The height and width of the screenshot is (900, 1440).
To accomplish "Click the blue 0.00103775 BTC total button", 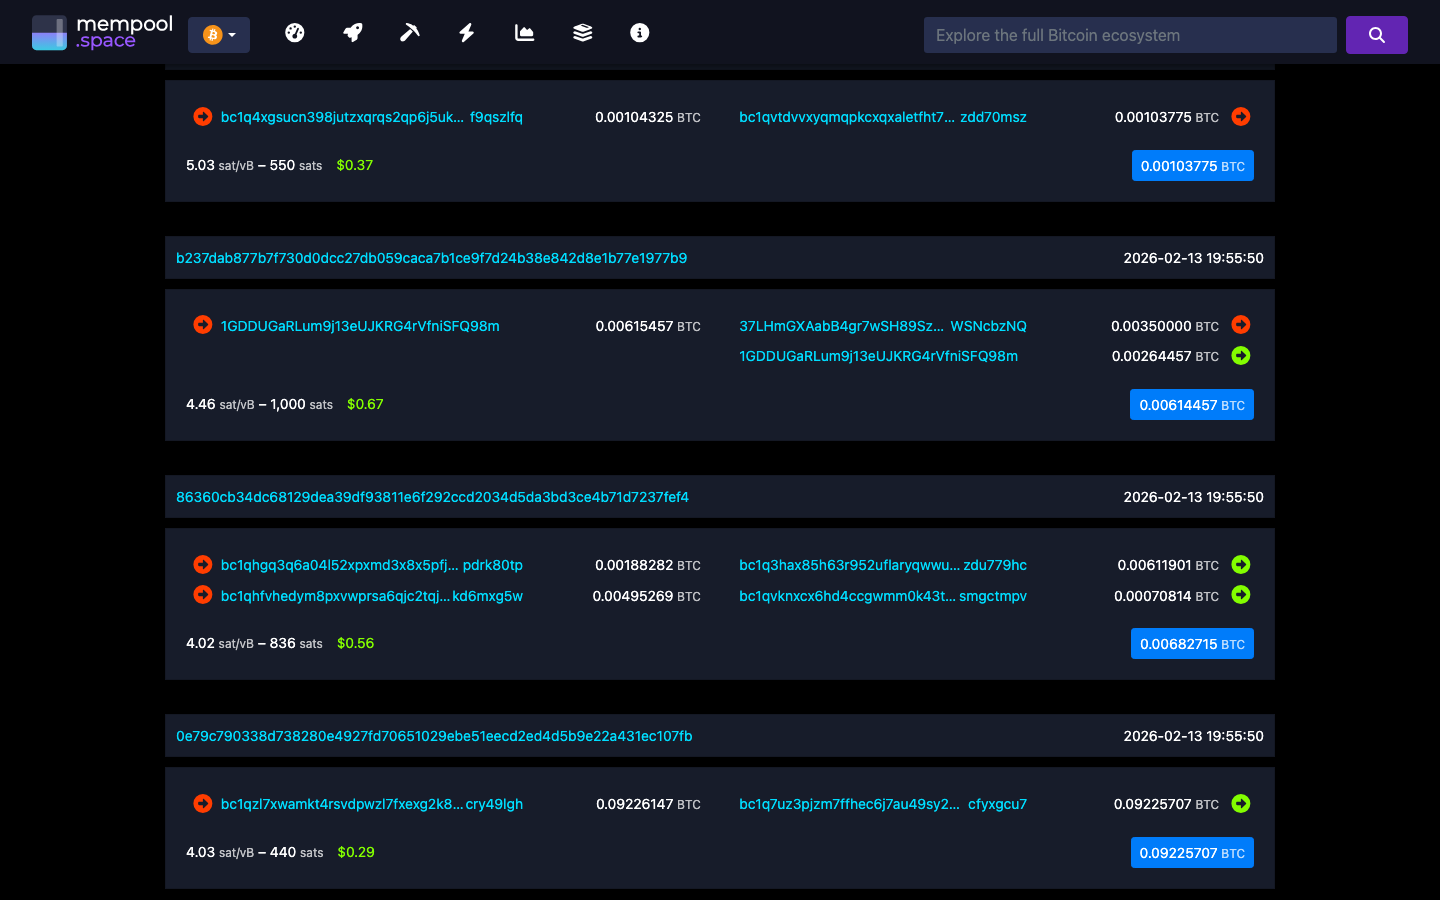I will pos(1192,165).
